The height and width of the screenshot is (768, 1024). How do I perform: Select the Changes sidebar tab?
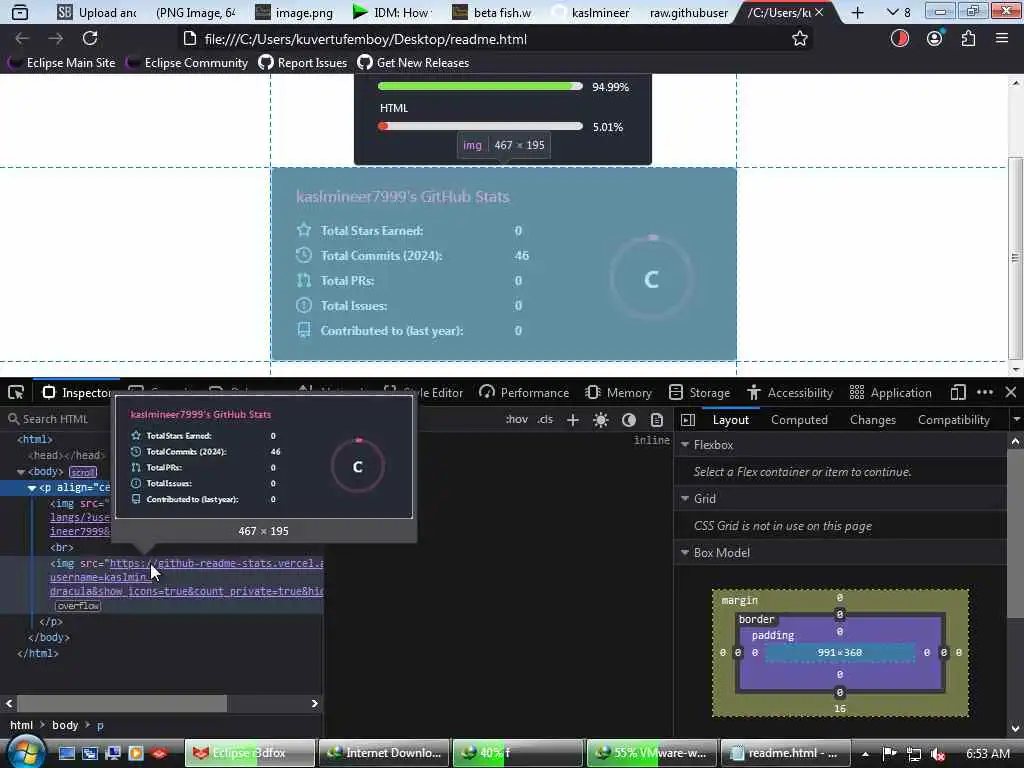(872, 420)
